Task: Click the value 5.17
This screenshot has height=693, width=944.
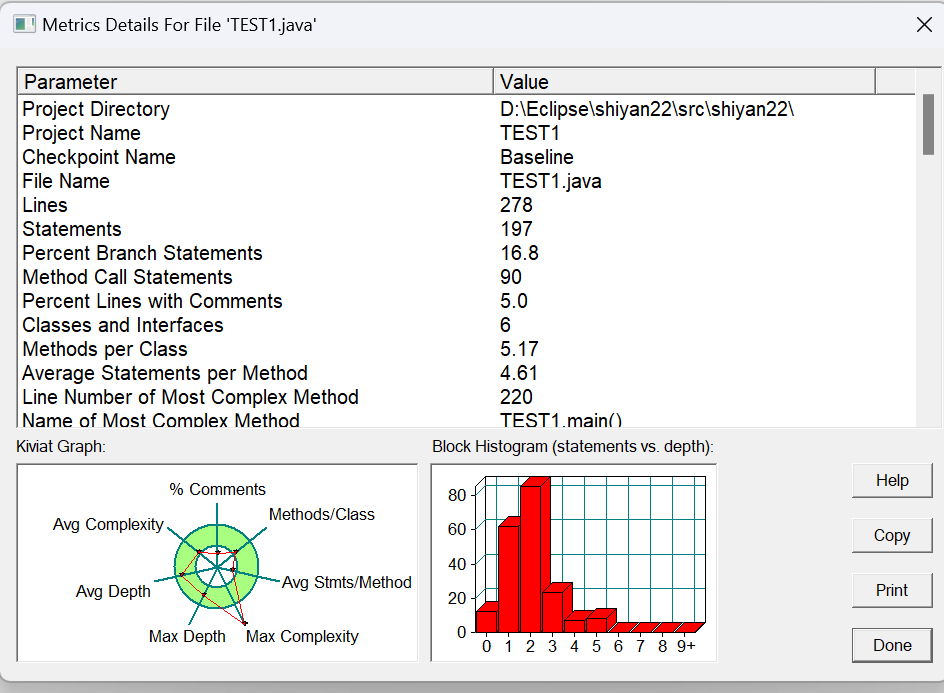Action: pyautogui.click(x=519, y=349)
